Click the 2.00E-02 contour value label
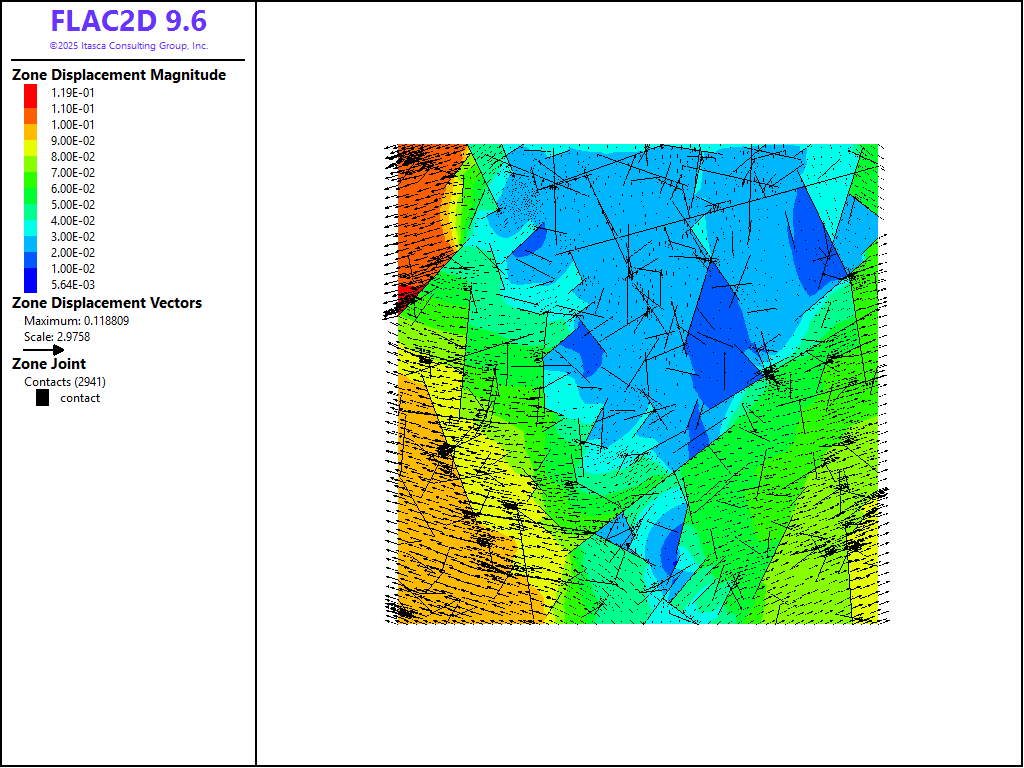This screenshot has width=1024, height=768. (73, 253)
